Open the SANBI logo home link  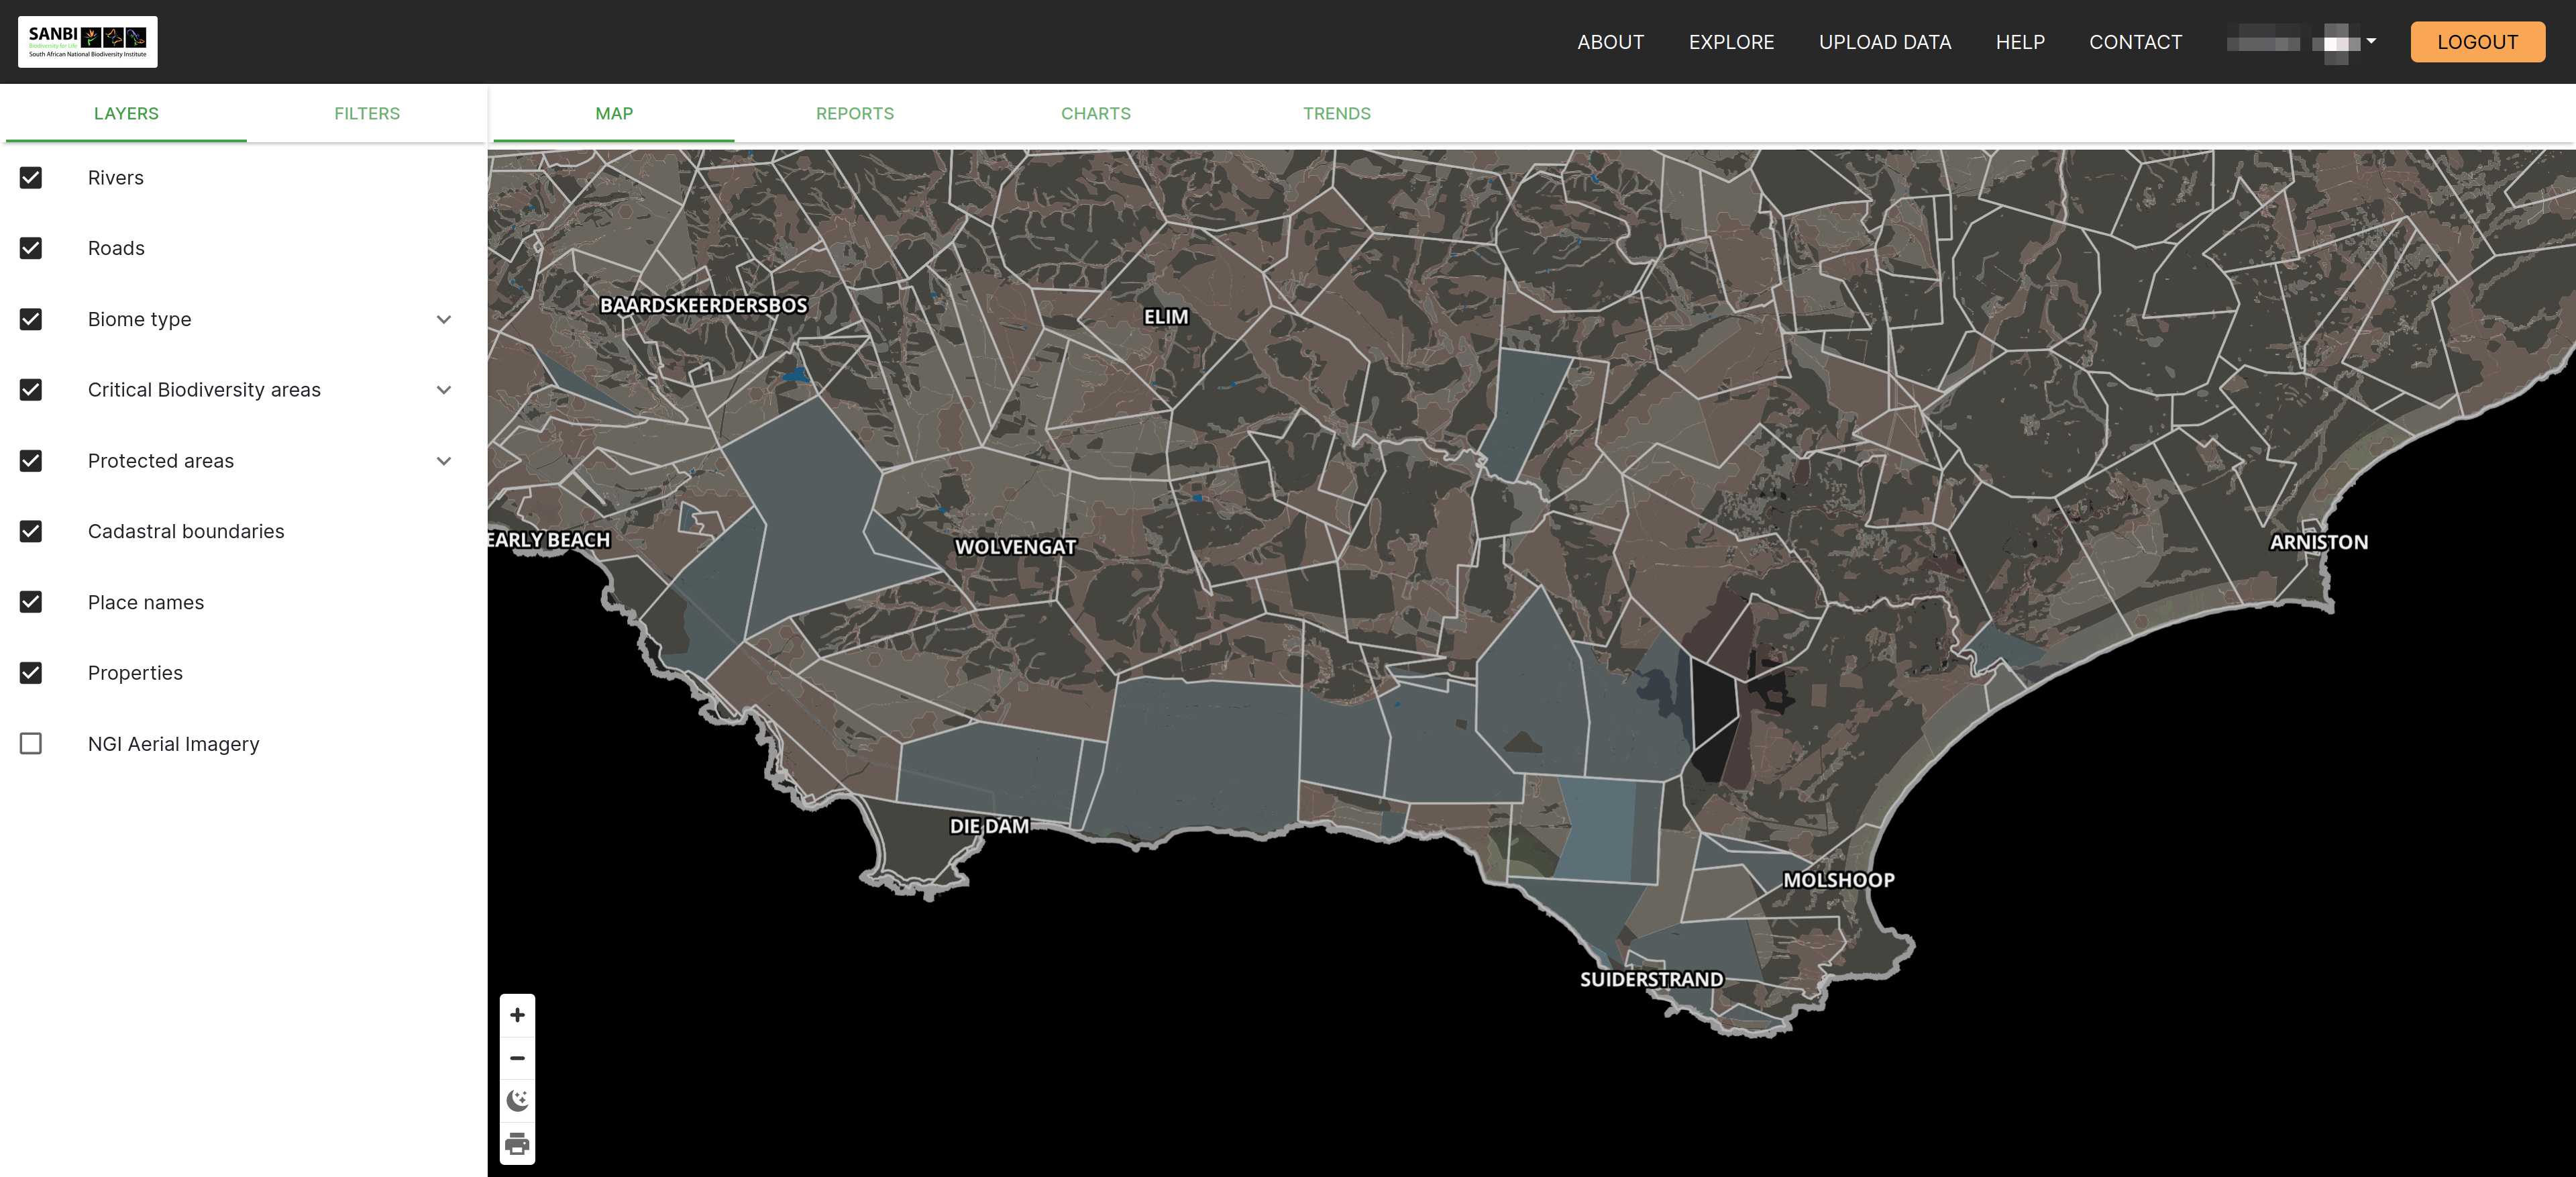[x=88, y=42]
